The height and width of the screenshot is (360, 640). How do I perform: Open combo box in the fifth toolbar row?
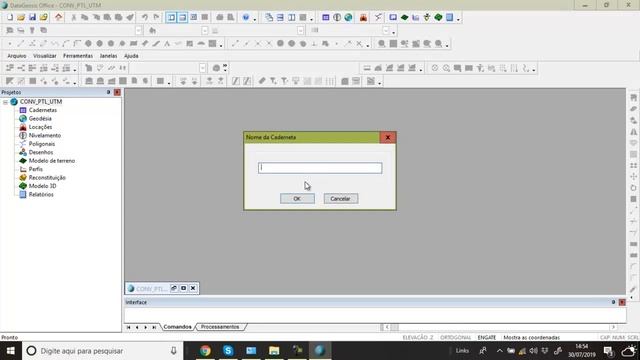click(202, 68)
